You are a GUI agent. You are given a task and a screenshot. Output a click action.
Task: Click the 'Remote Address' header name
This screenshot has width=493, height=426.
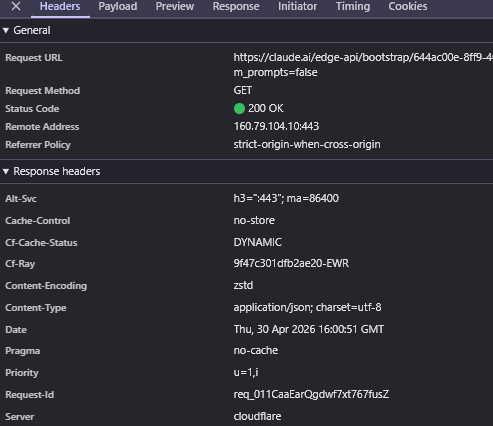(42, 127)
